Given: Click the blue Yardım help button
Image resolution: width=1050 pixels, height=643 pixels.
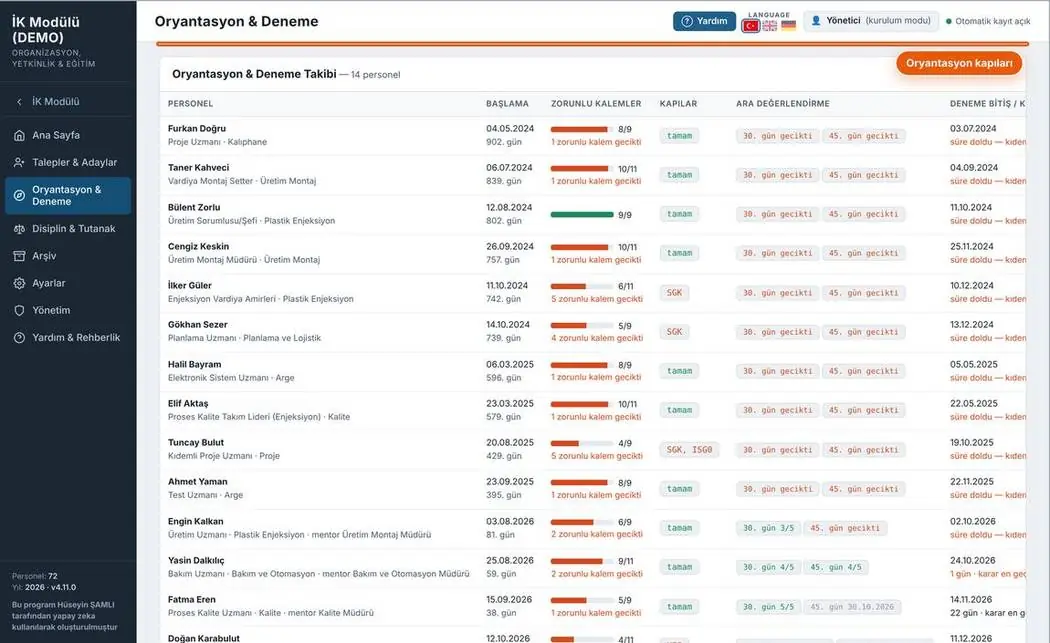Looking at the screenshot, I should (704, 21).
